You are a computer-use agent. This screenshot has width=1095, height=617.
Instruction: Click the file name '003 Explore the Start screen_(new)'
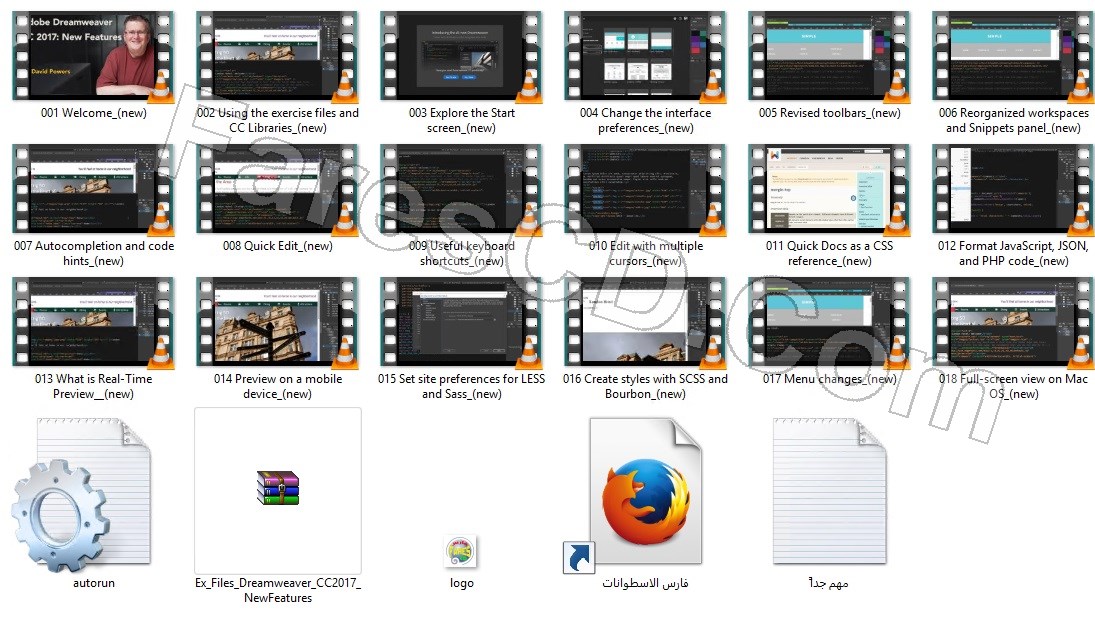coord(462,120)
